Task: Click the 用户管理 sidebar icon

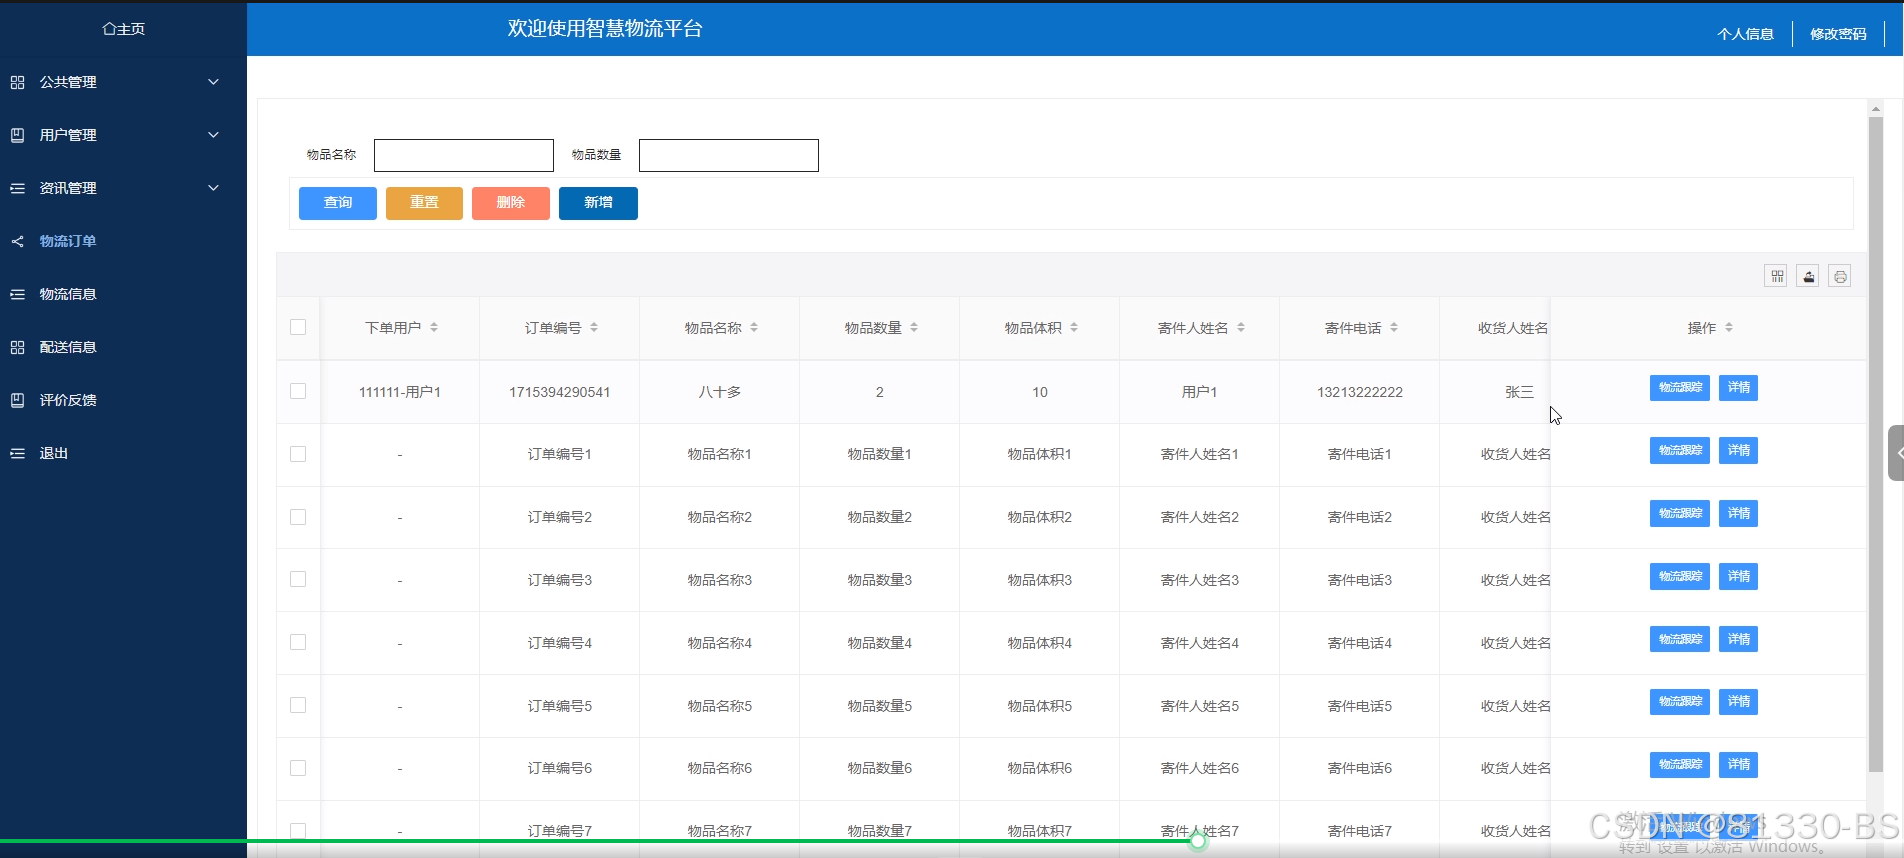Action: (x=17, y=135)
